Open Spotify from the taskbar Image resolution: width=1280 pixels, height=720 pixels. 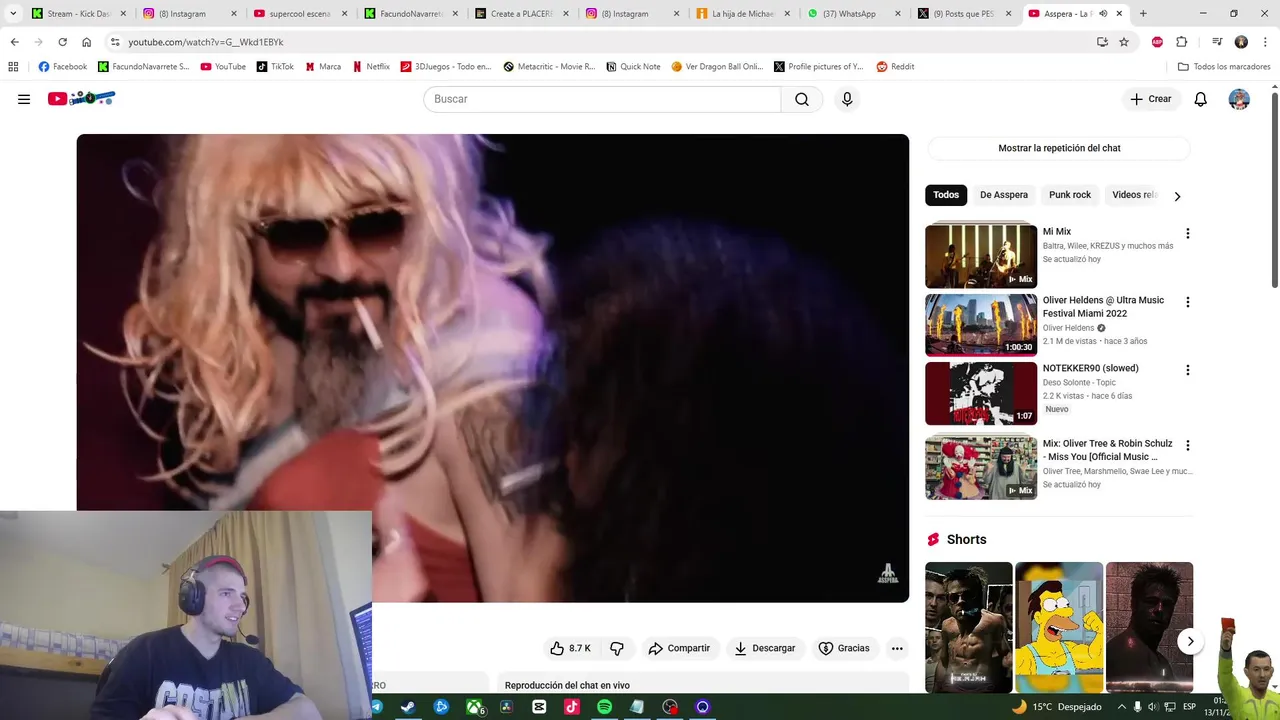coord(604,707)
